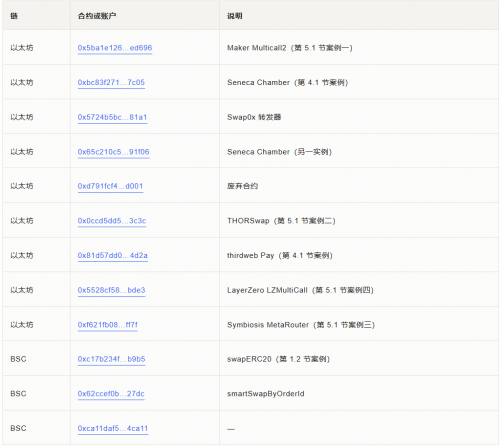This screenshot has height=448, width=500.
Task: Open address link 0x62ccef0b...27dc
Action: pos(111,394)
